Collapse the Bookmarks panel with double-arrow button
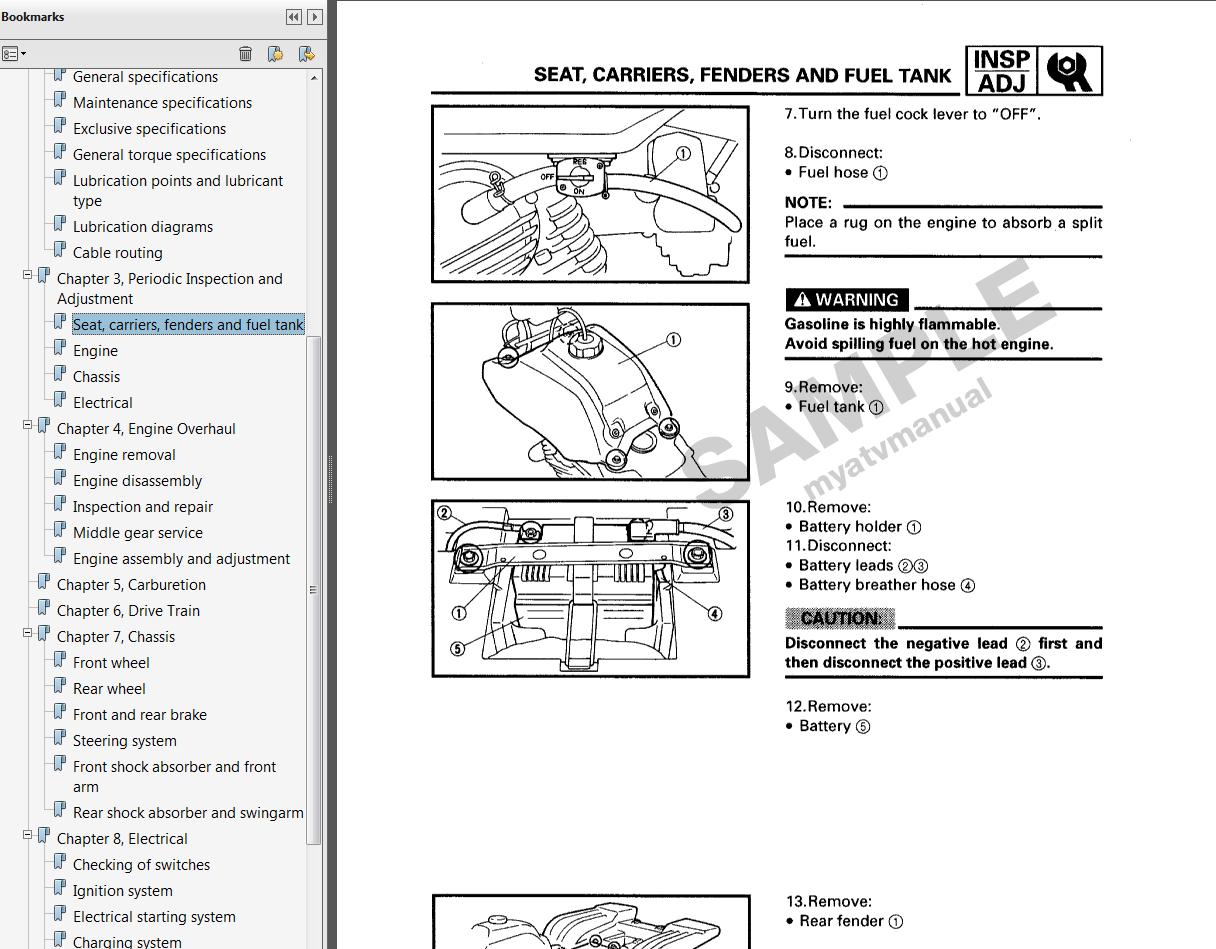The width and height of the screenshot is (1216, 949). pos(293,17)
